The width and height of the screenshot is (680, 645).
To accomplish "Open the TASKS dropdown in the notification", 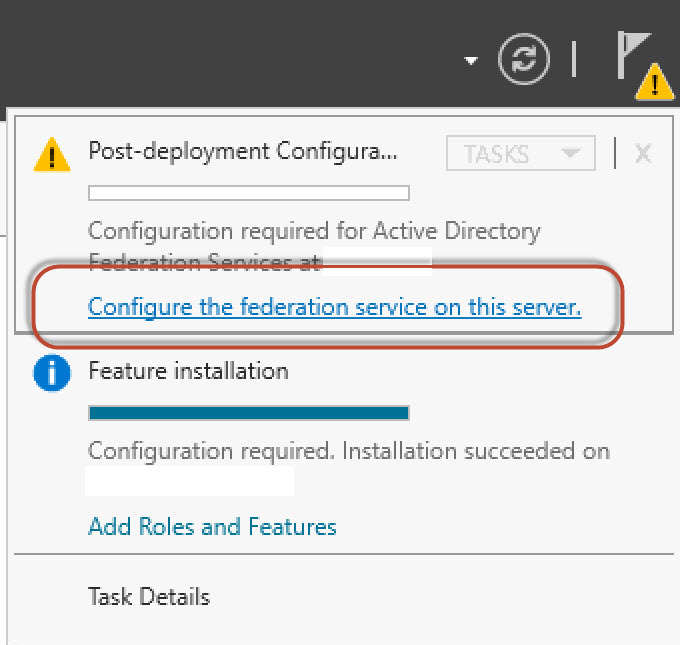I will point(521,153).
